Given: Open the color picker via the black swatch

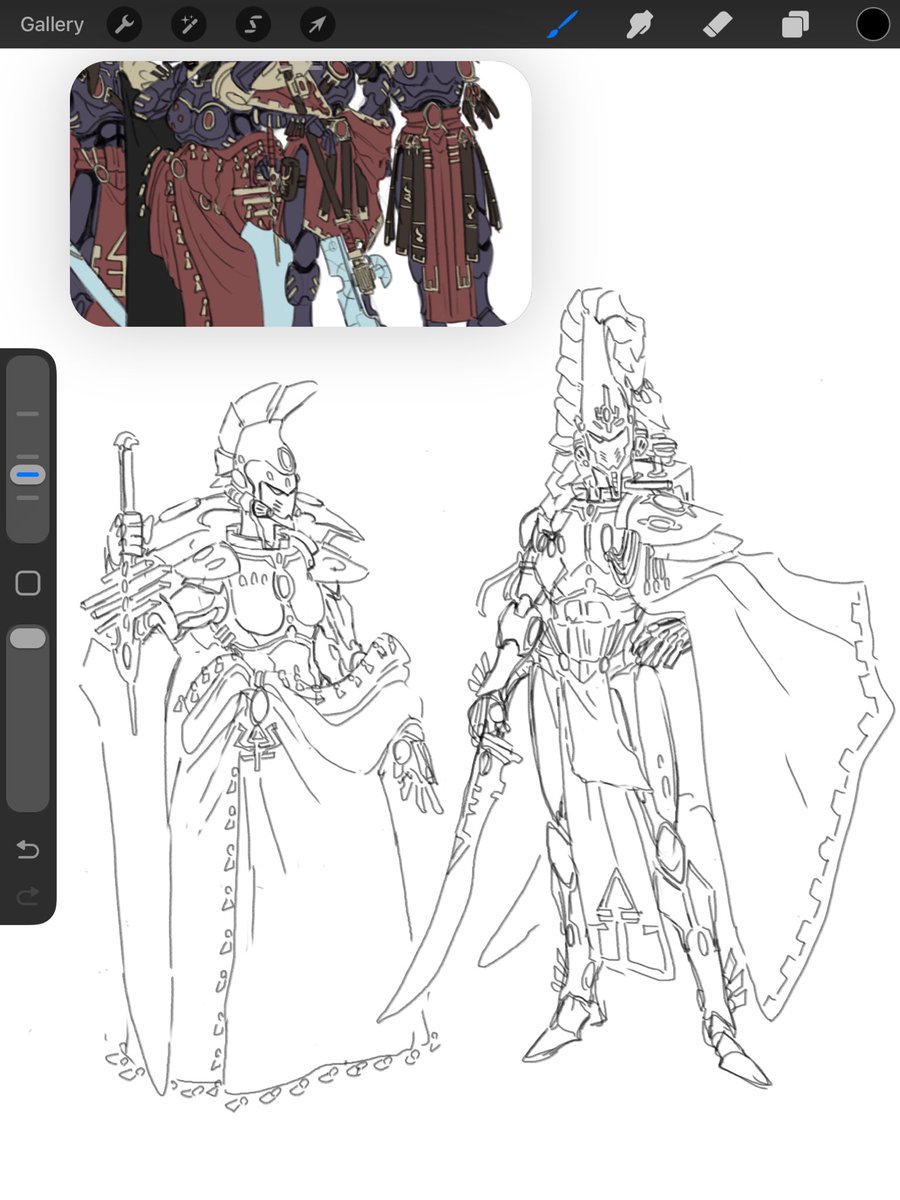Looking at the screenshot, I should click(x=872, y=24).
